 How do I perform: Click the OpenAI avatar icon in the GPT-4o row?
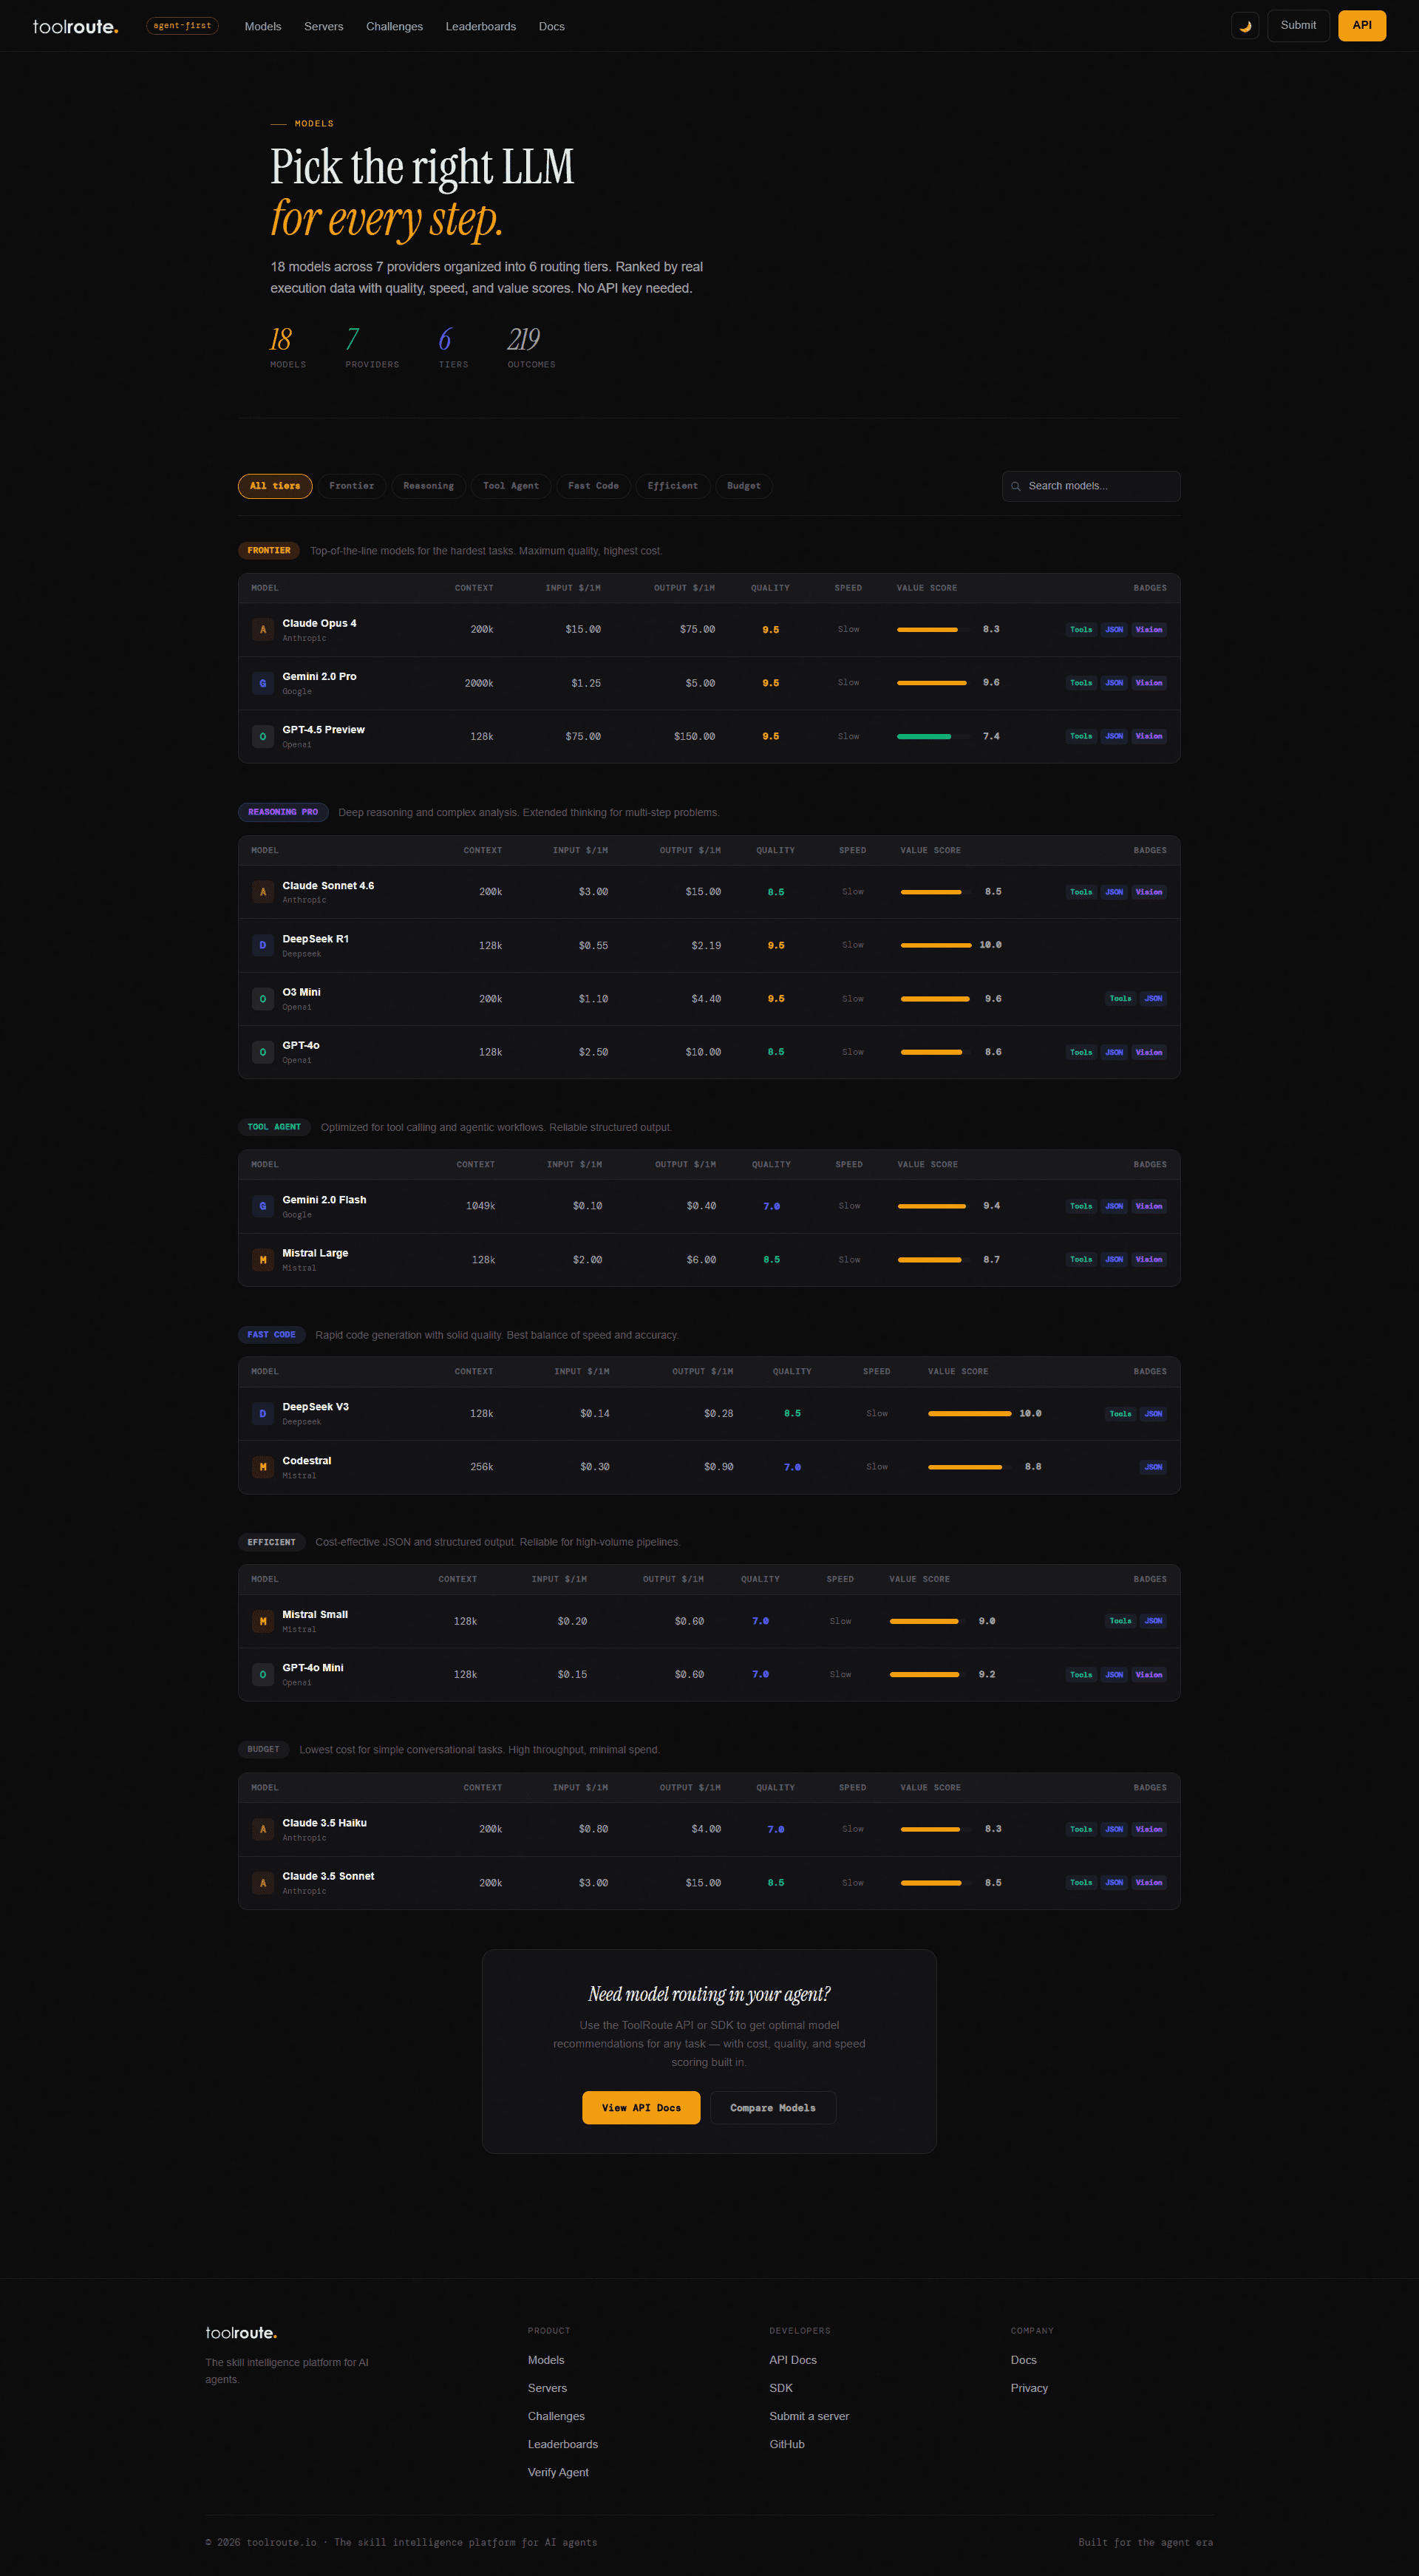click(263, 1052)
